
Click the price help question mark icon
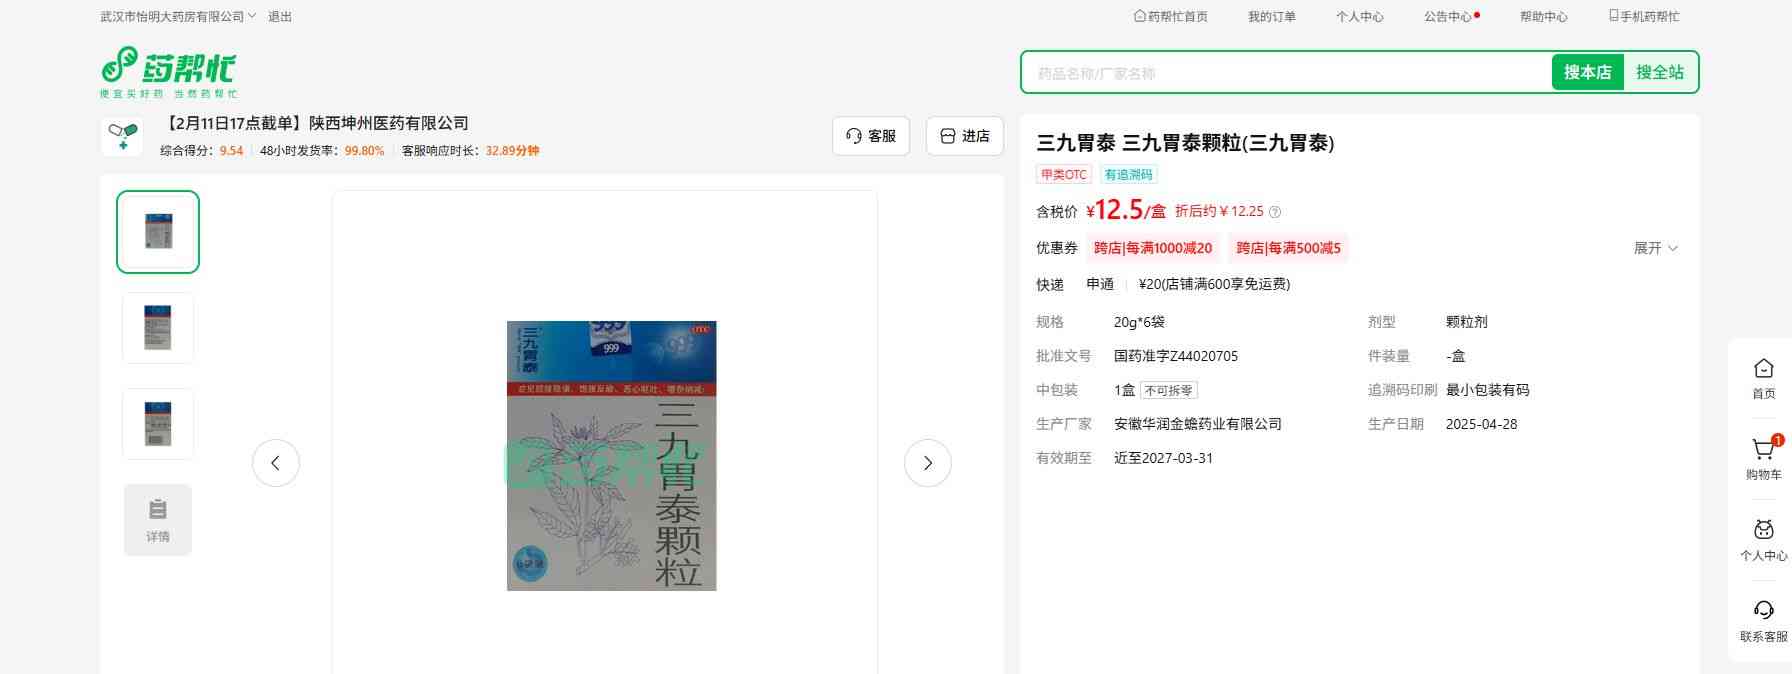tap(1275, 212)
